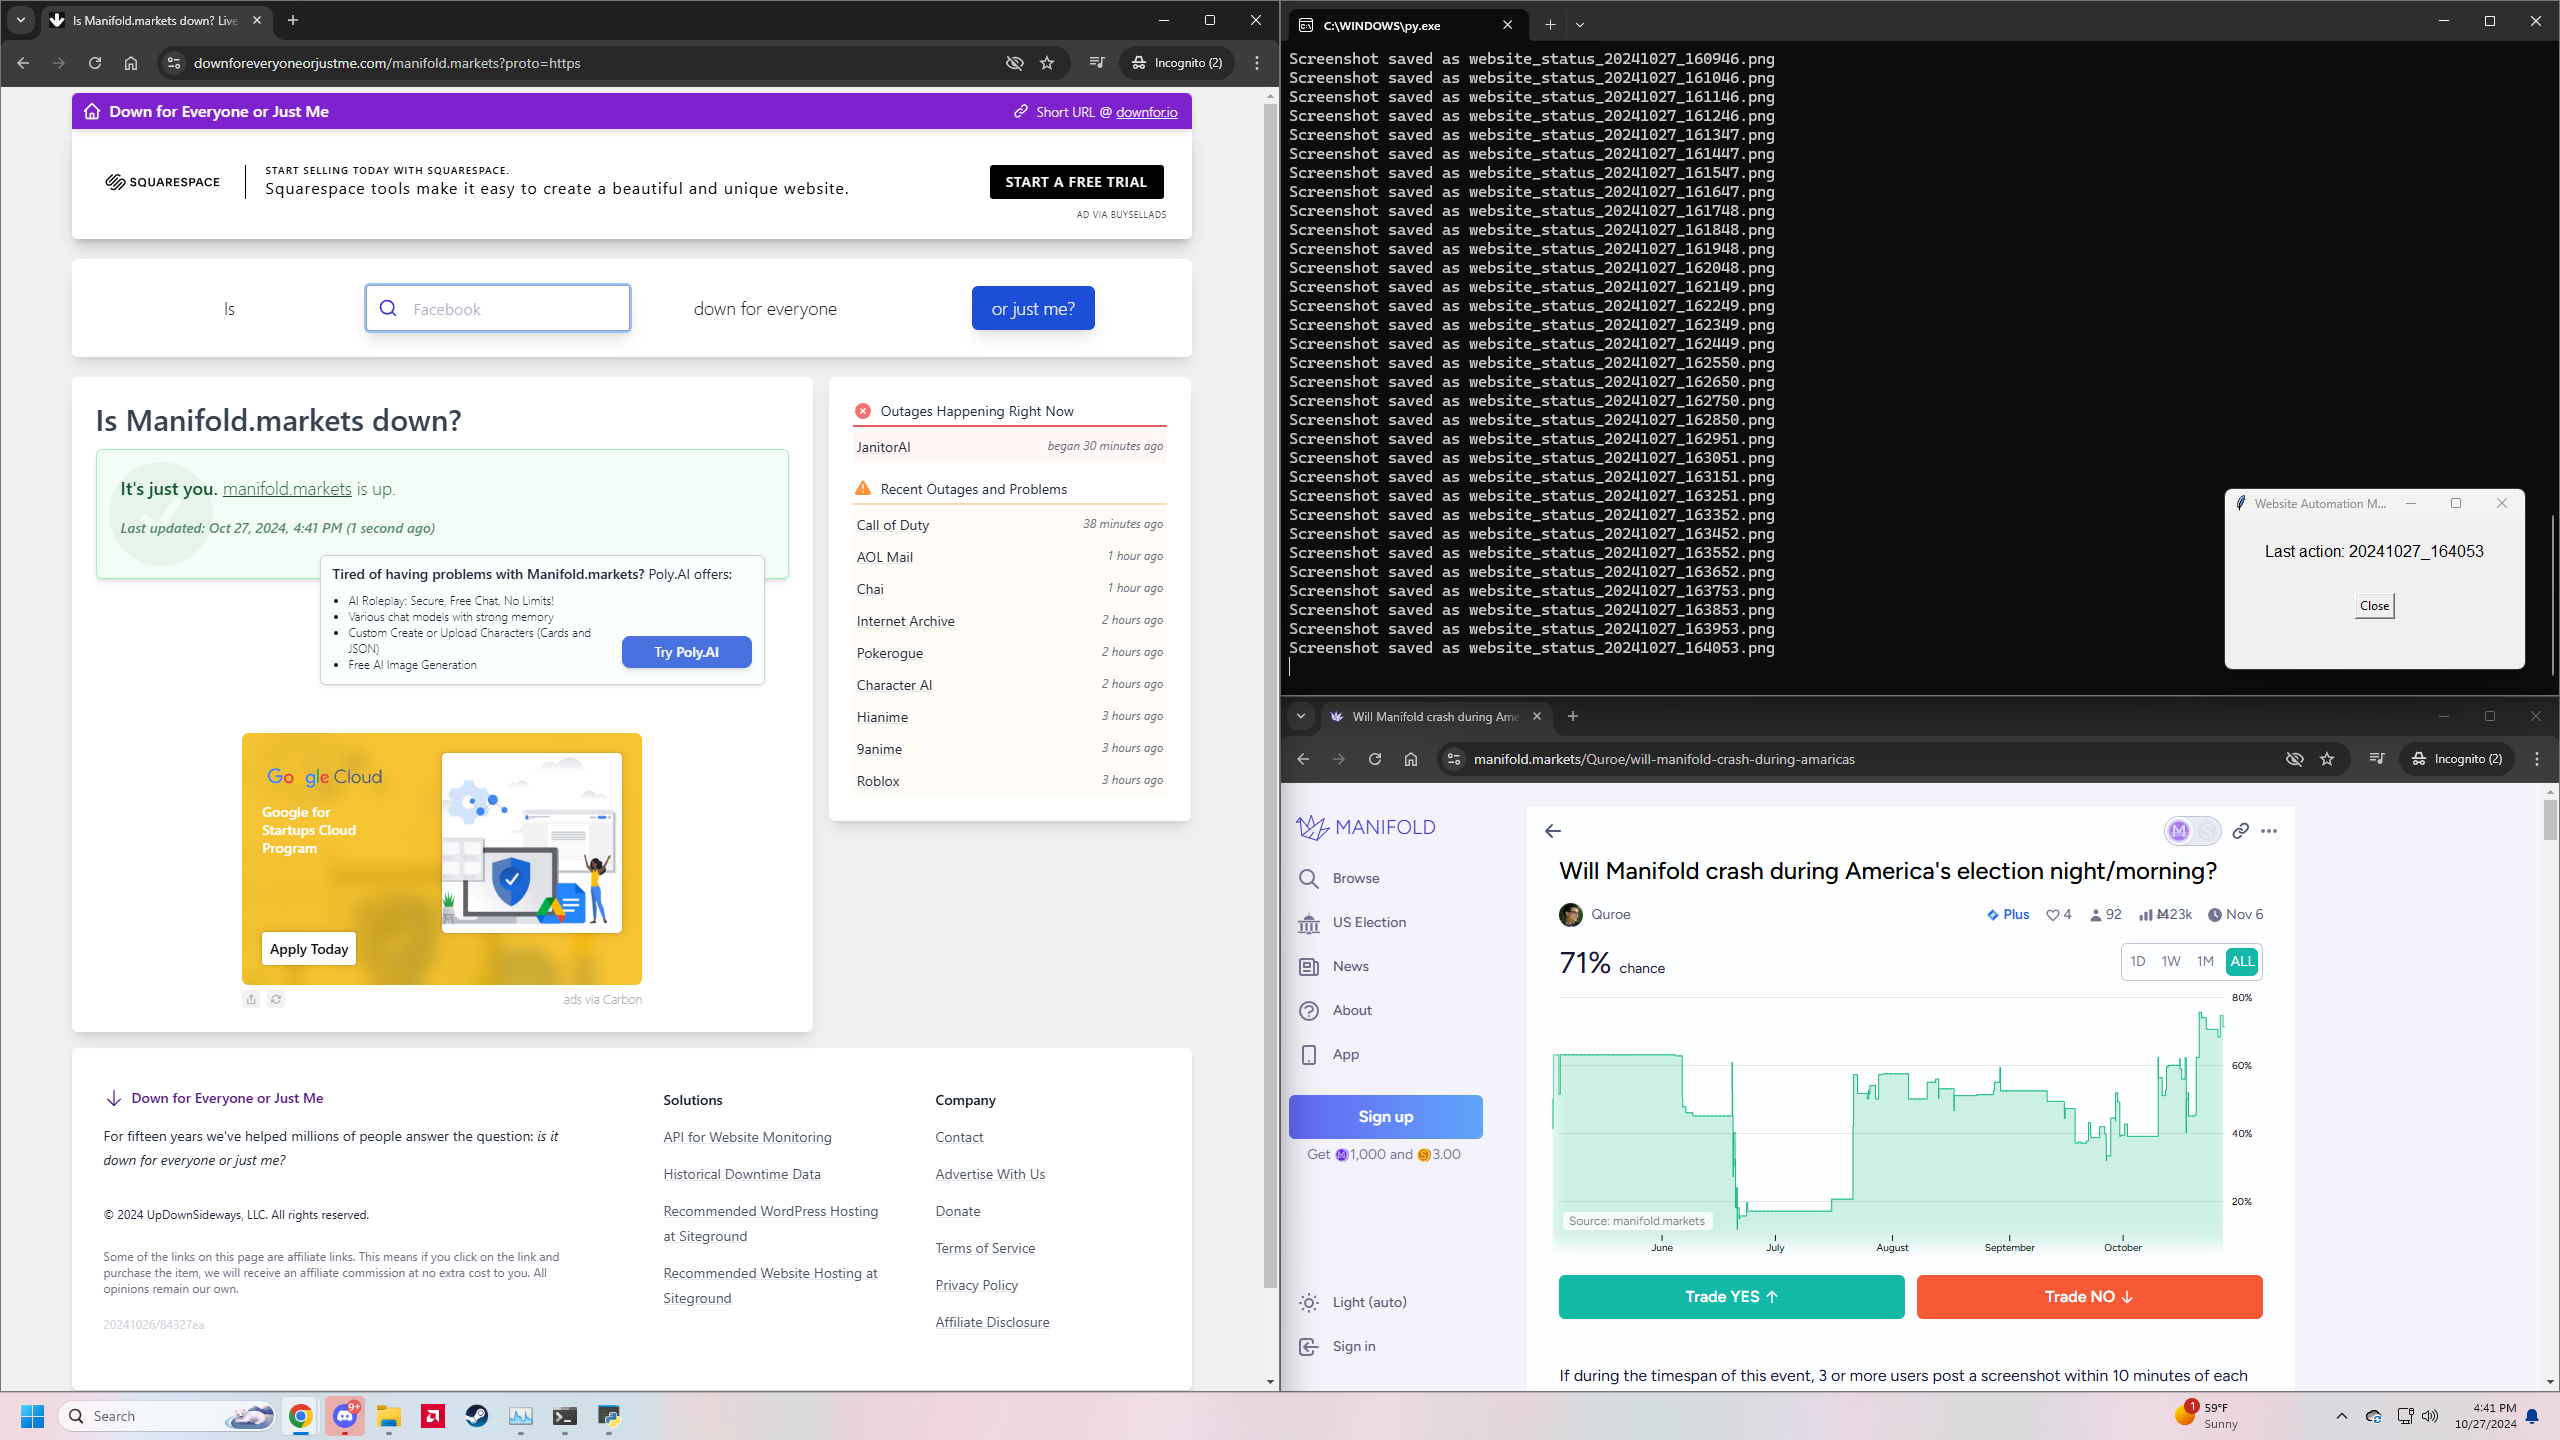Screen dimensions: 2560x1440
Task: Open terminal new-tab profile dropdown arrow
Action: (1580, 25)
